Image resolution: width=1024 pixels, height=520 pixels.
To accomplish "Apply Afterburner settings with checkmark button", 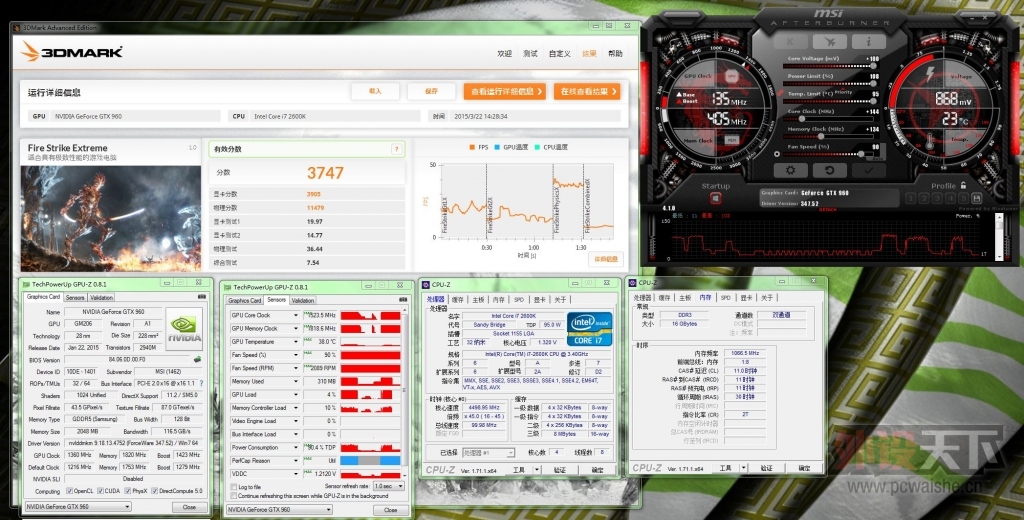I will pos(869,170).
